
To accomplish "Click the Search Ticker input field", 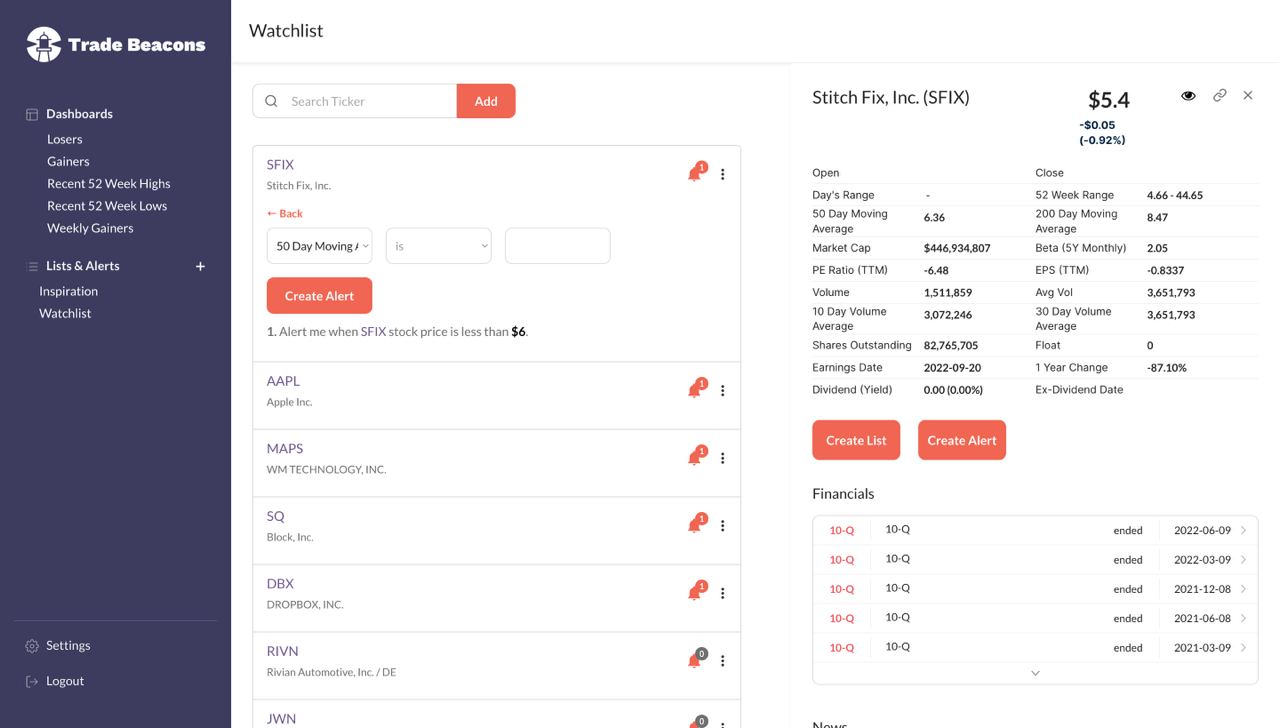I will (x=368, y=101).
